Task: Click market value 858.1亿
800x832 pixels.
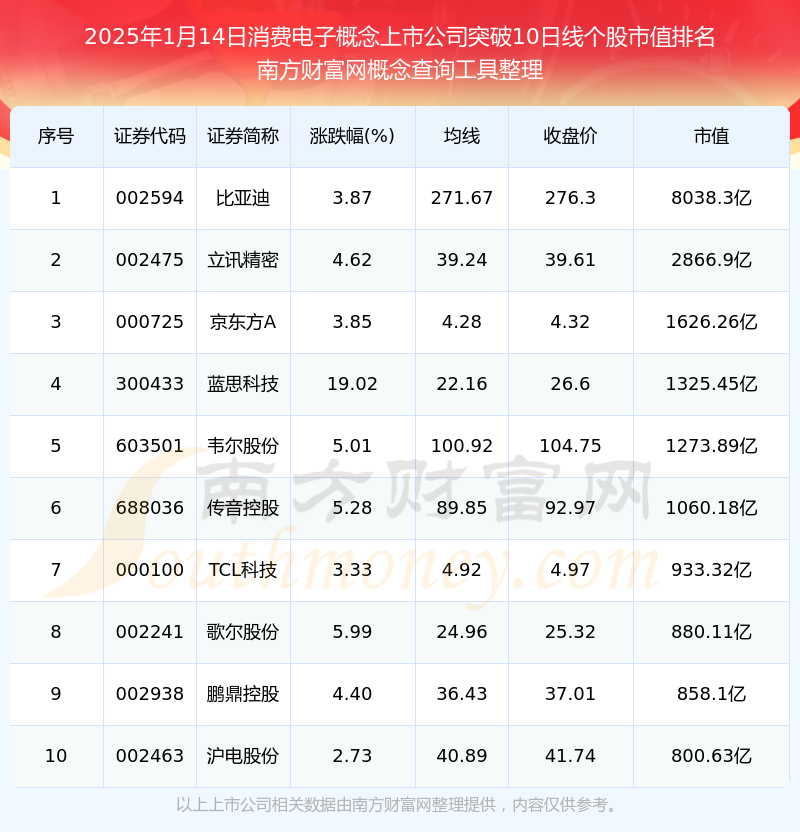Action: coord(711,695)
